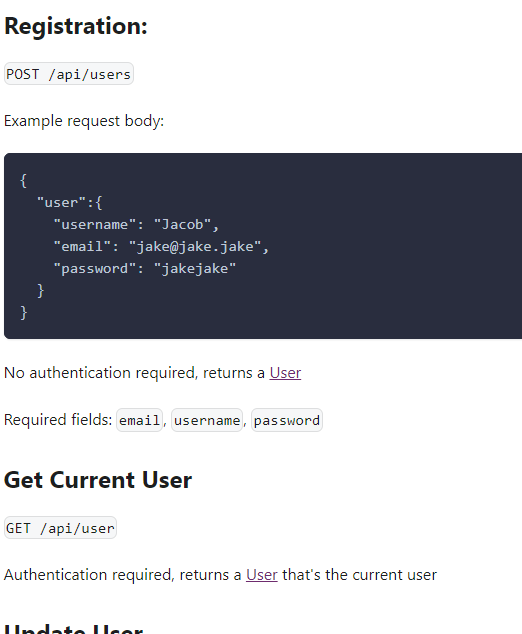Select the email required field tag
The height and width of the screenshot is (634, 522).
(x=139, y=420)
